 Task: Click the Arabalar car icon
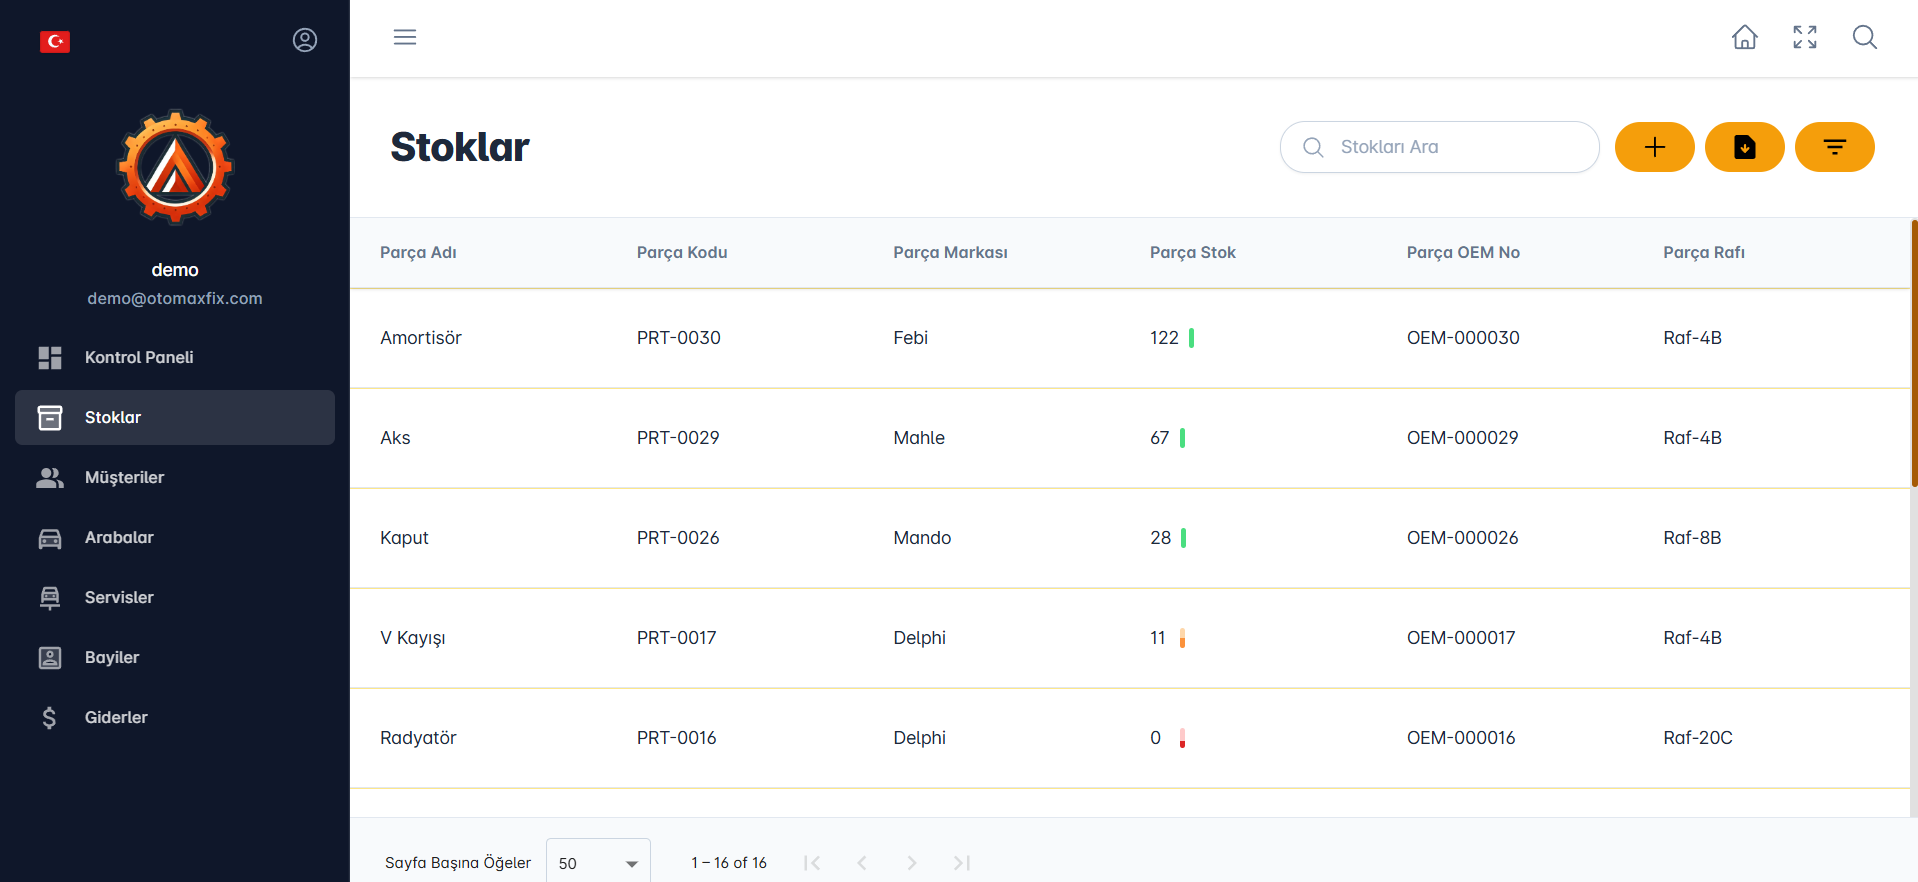click(x=50, y=538)
